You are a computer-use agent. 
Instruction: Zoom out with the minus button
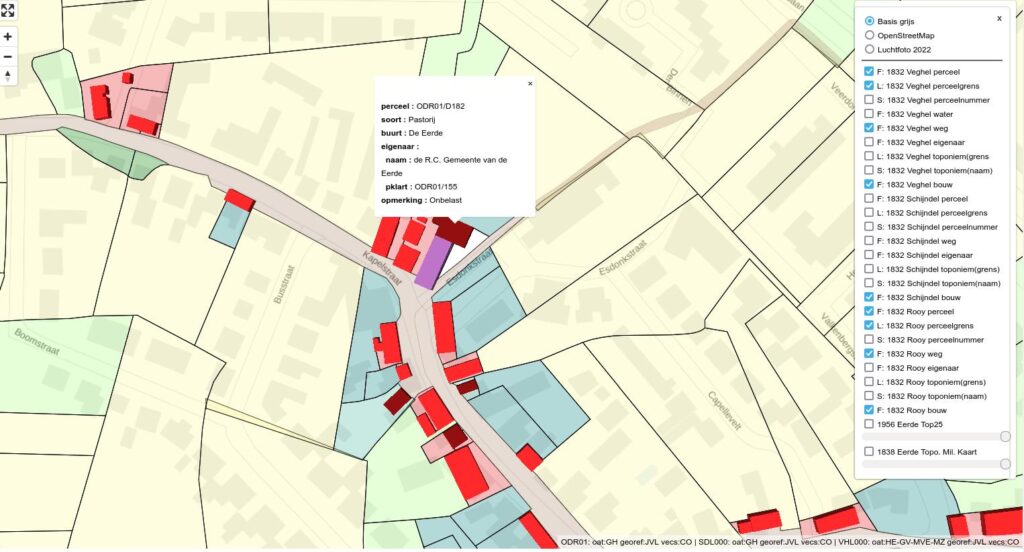pos(8,56)
